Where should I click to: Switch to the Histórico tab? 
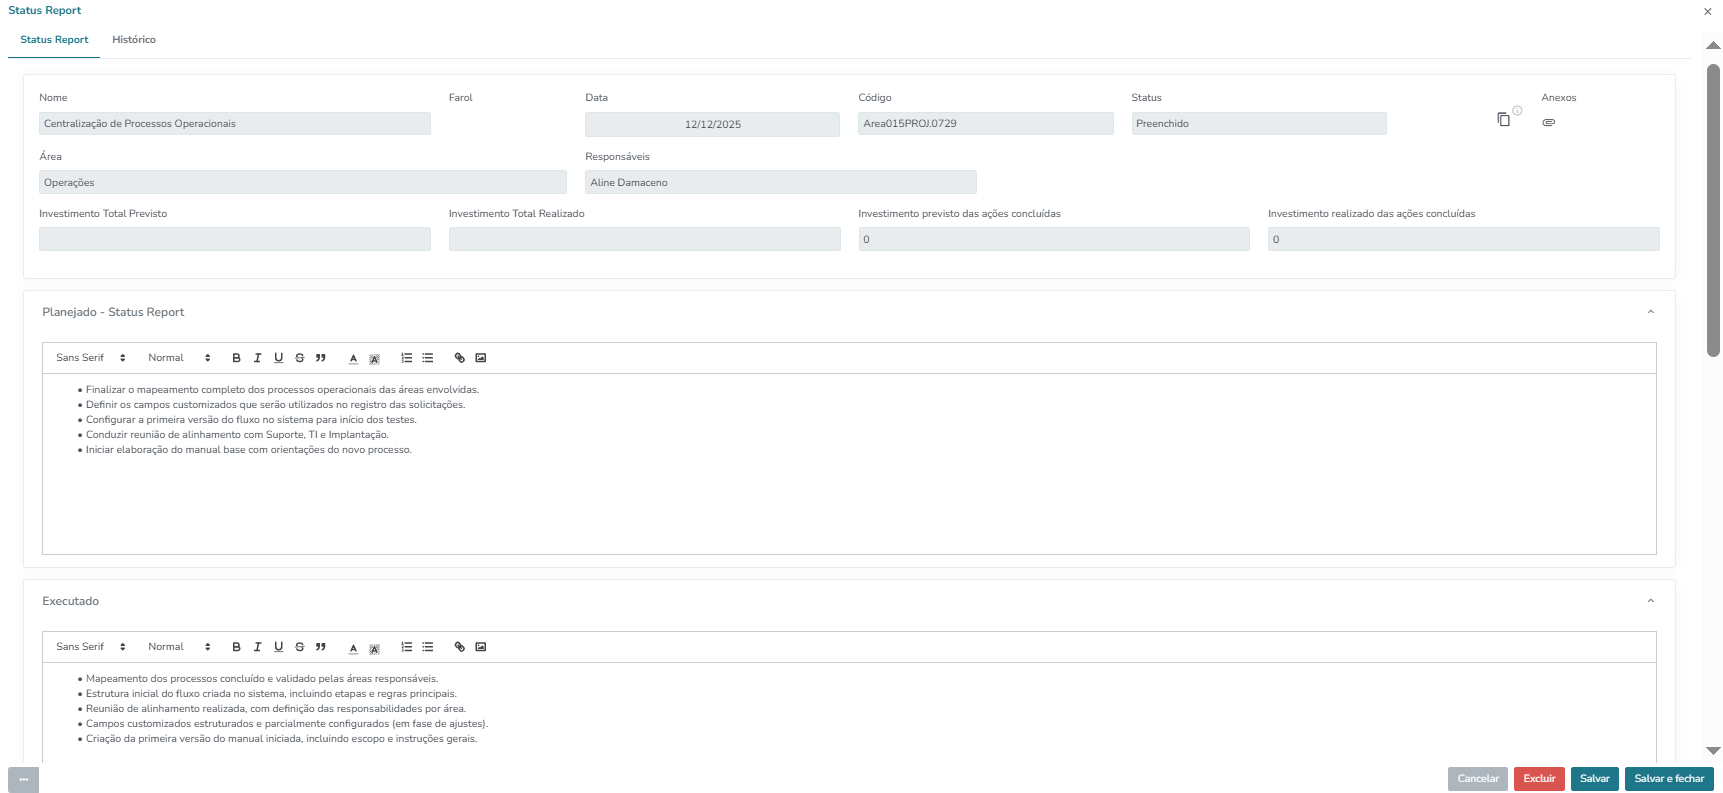(134, 40)
